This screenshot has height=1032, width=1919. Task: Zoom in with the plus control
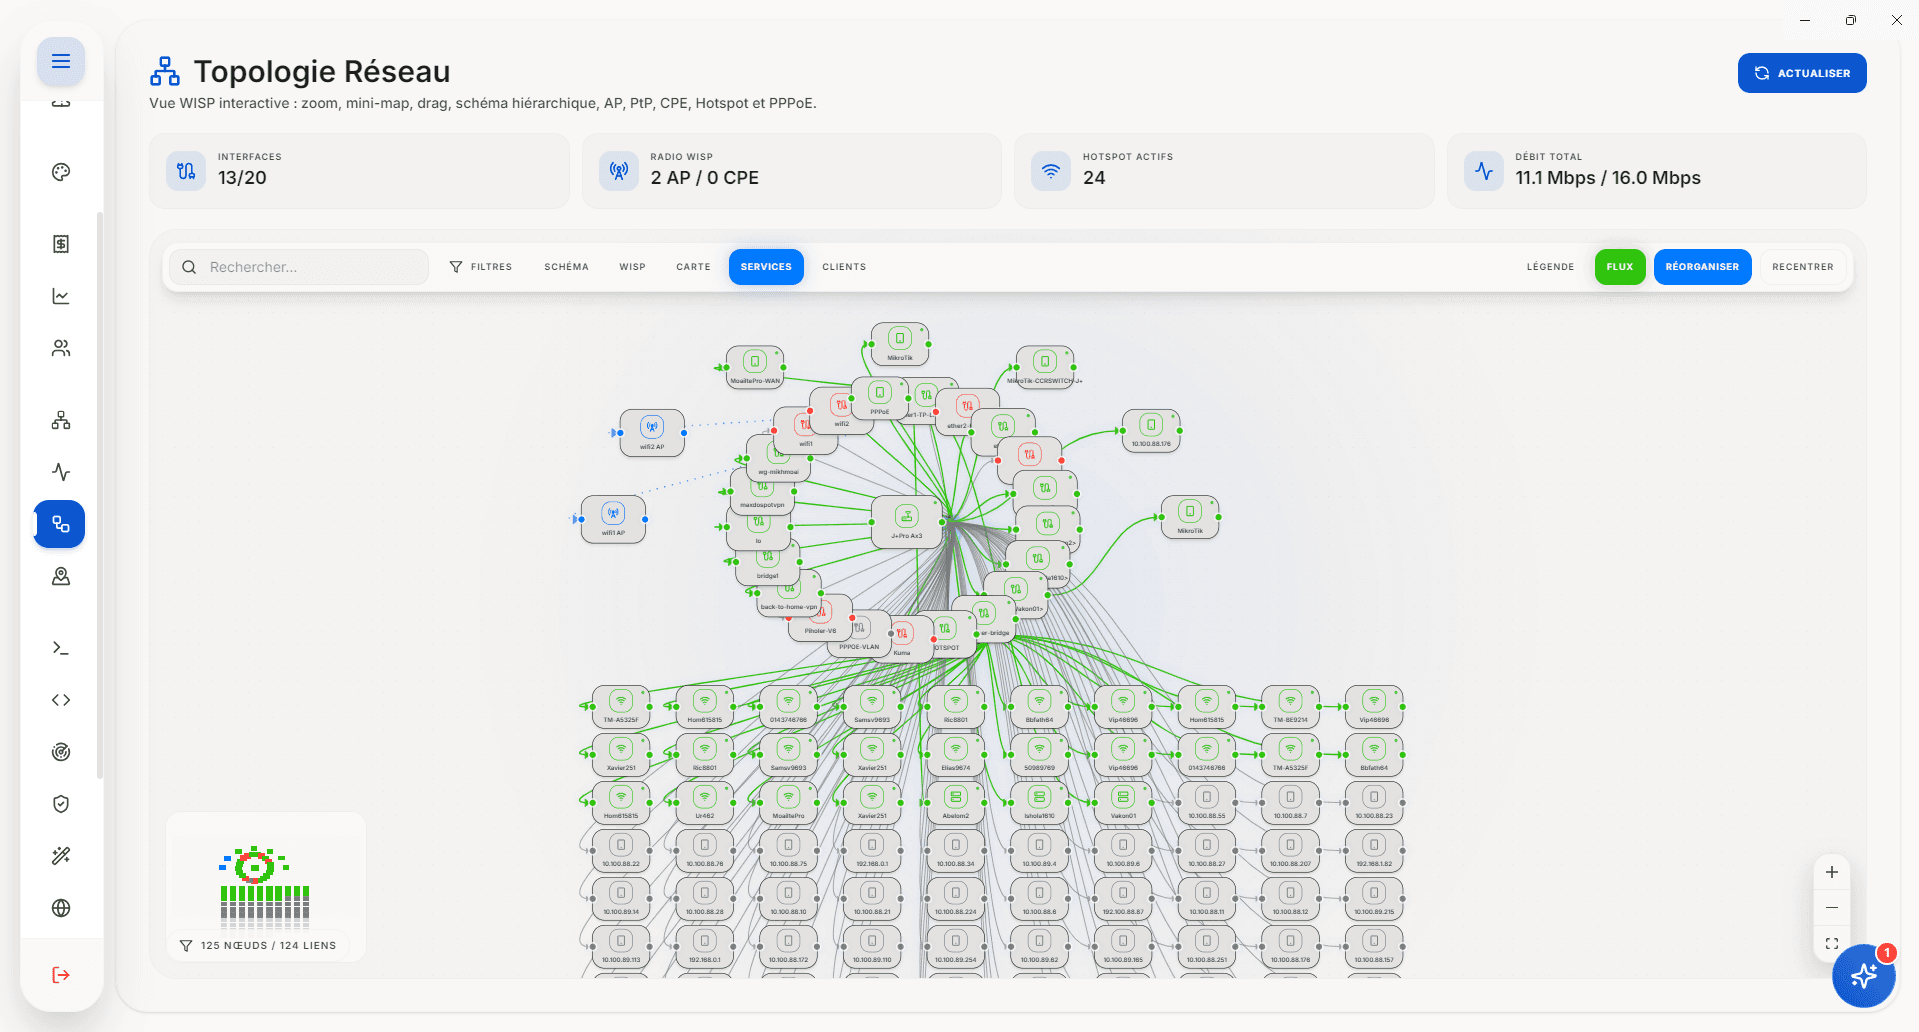coord(1832,872)
